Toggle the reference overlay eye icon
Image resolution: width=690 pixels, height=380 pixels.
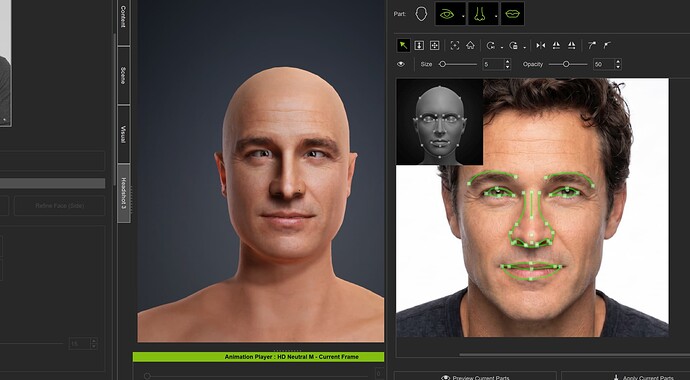coord(401,64)
